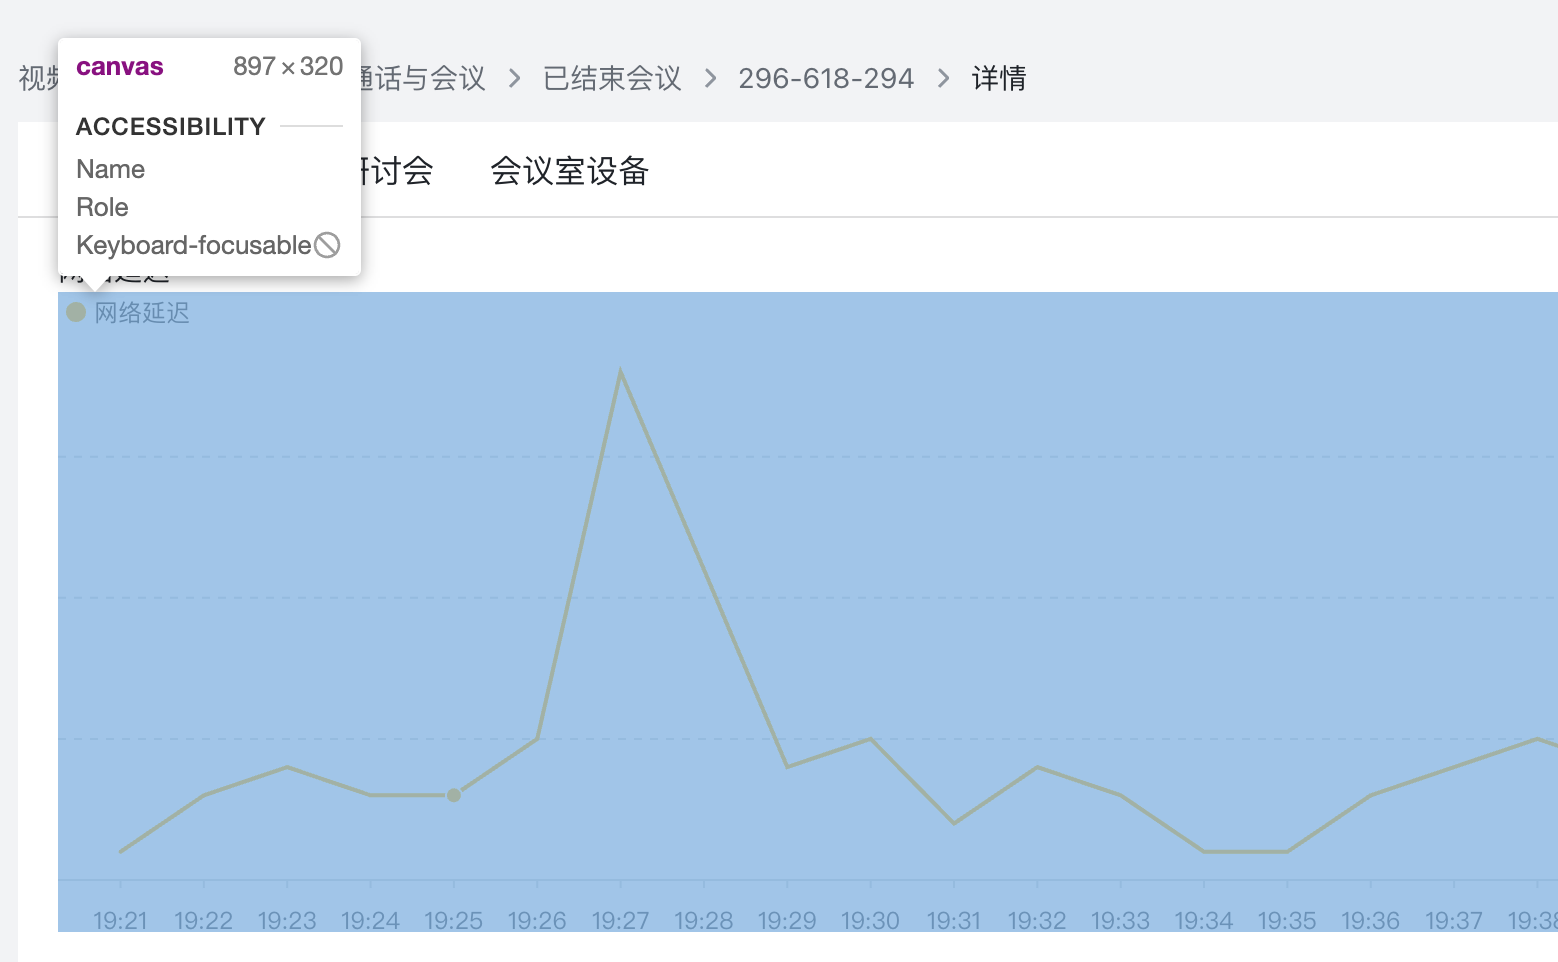Click the 19:21 axis time label
The width and height of the screenshot is (1558, 962).
(x=121, y=921)
